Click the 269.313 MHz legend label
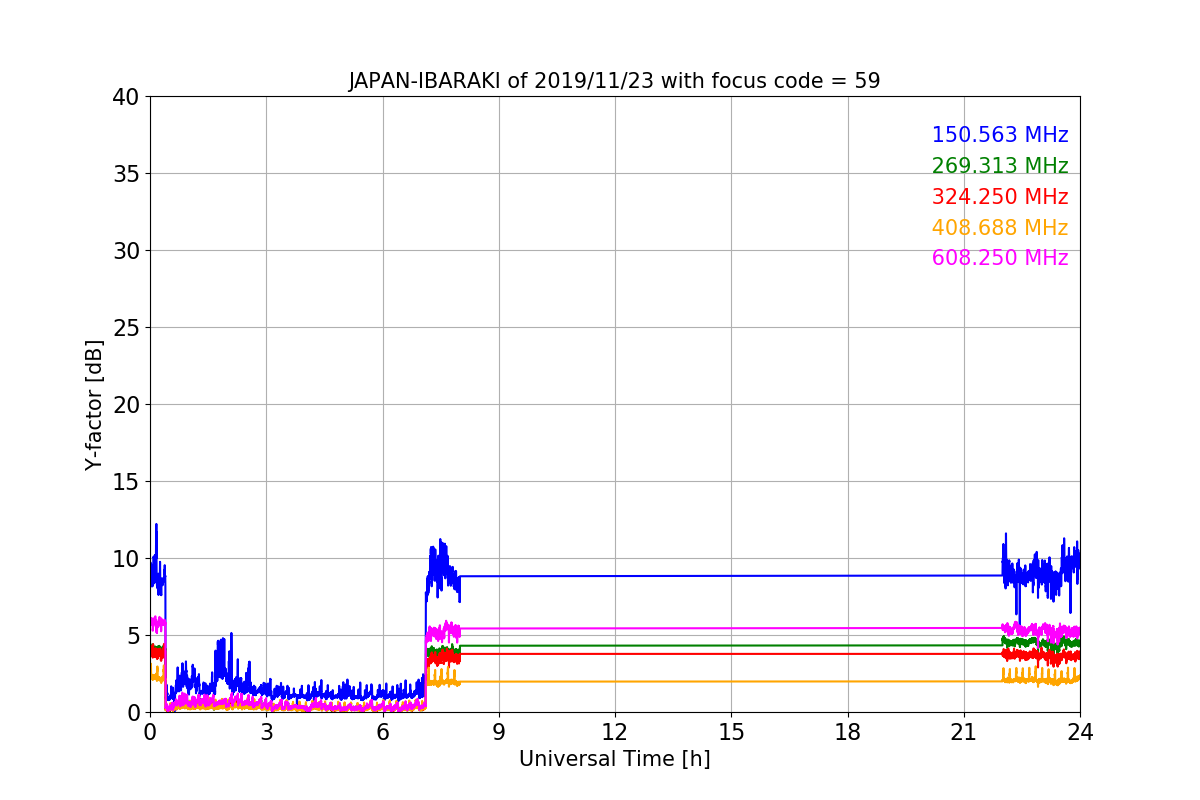The width and height of the screenshot is (1200, 800). point(999,166)
